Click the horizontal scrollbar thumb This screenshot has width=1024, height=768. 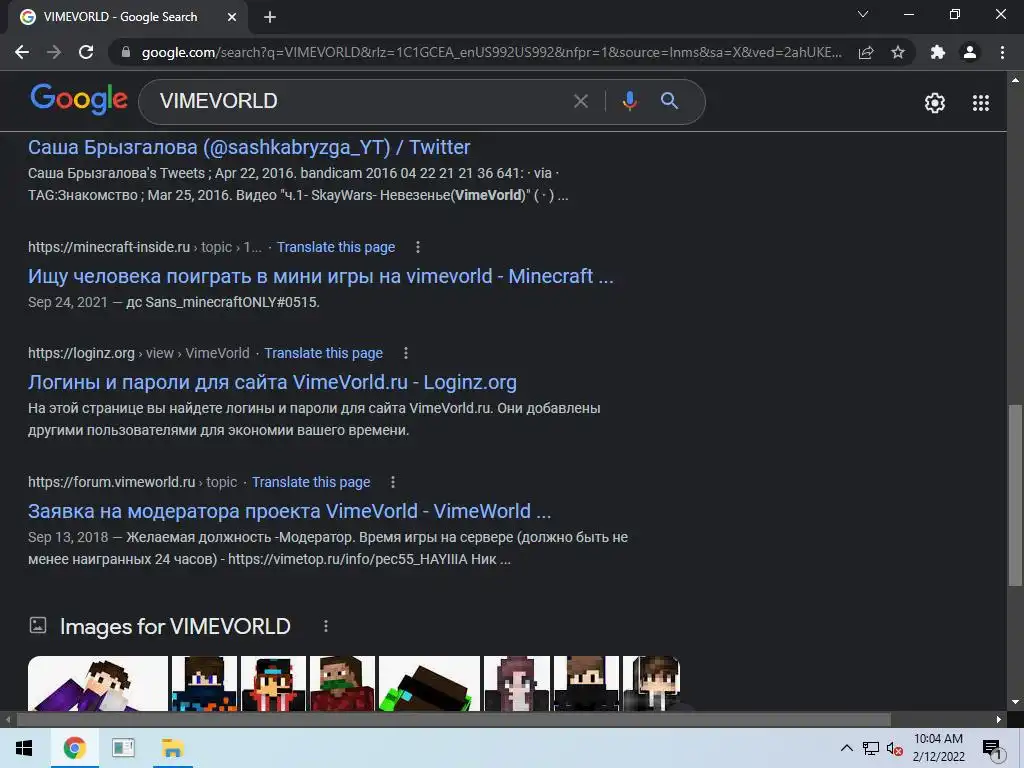point(454,719)
